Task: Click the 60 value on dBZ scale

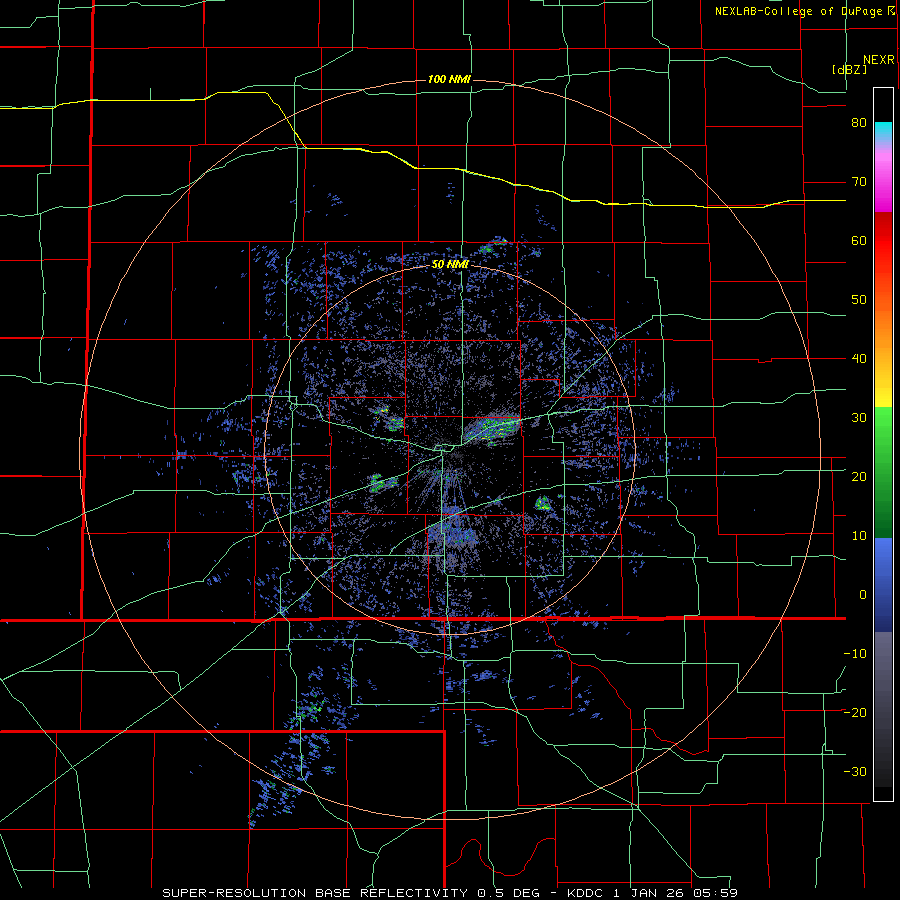Action: (859, 240)
